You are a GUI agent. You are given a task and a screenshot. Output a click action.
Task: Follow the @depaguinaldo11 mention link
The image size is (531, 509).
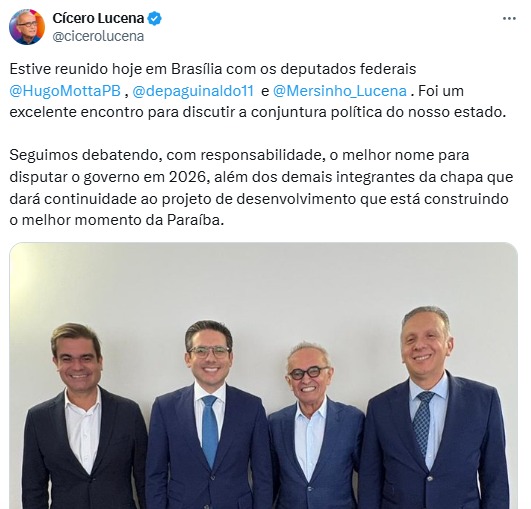pyautogui.click(x=193, y=91)
